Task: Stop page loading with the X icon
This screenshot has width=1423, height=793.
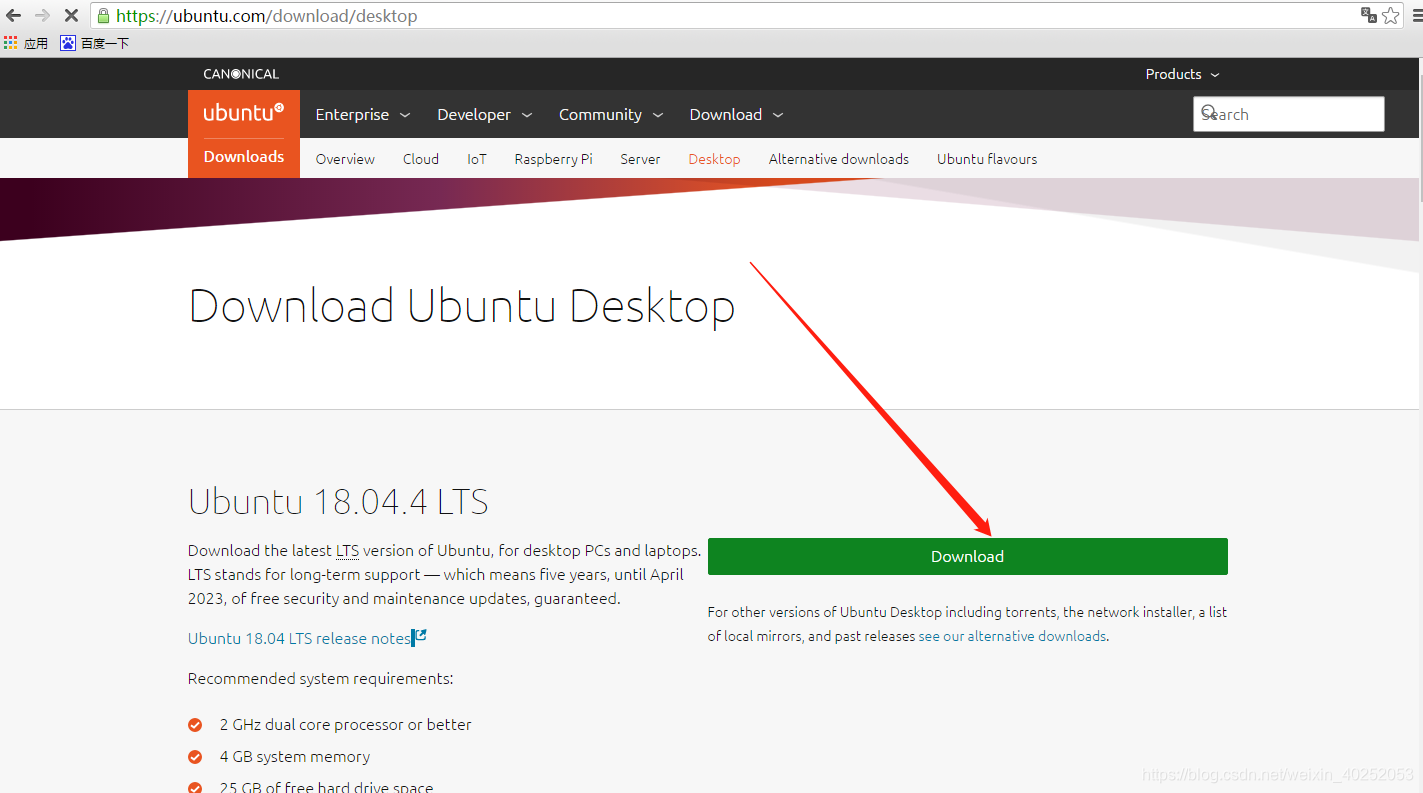Action: 71,16
